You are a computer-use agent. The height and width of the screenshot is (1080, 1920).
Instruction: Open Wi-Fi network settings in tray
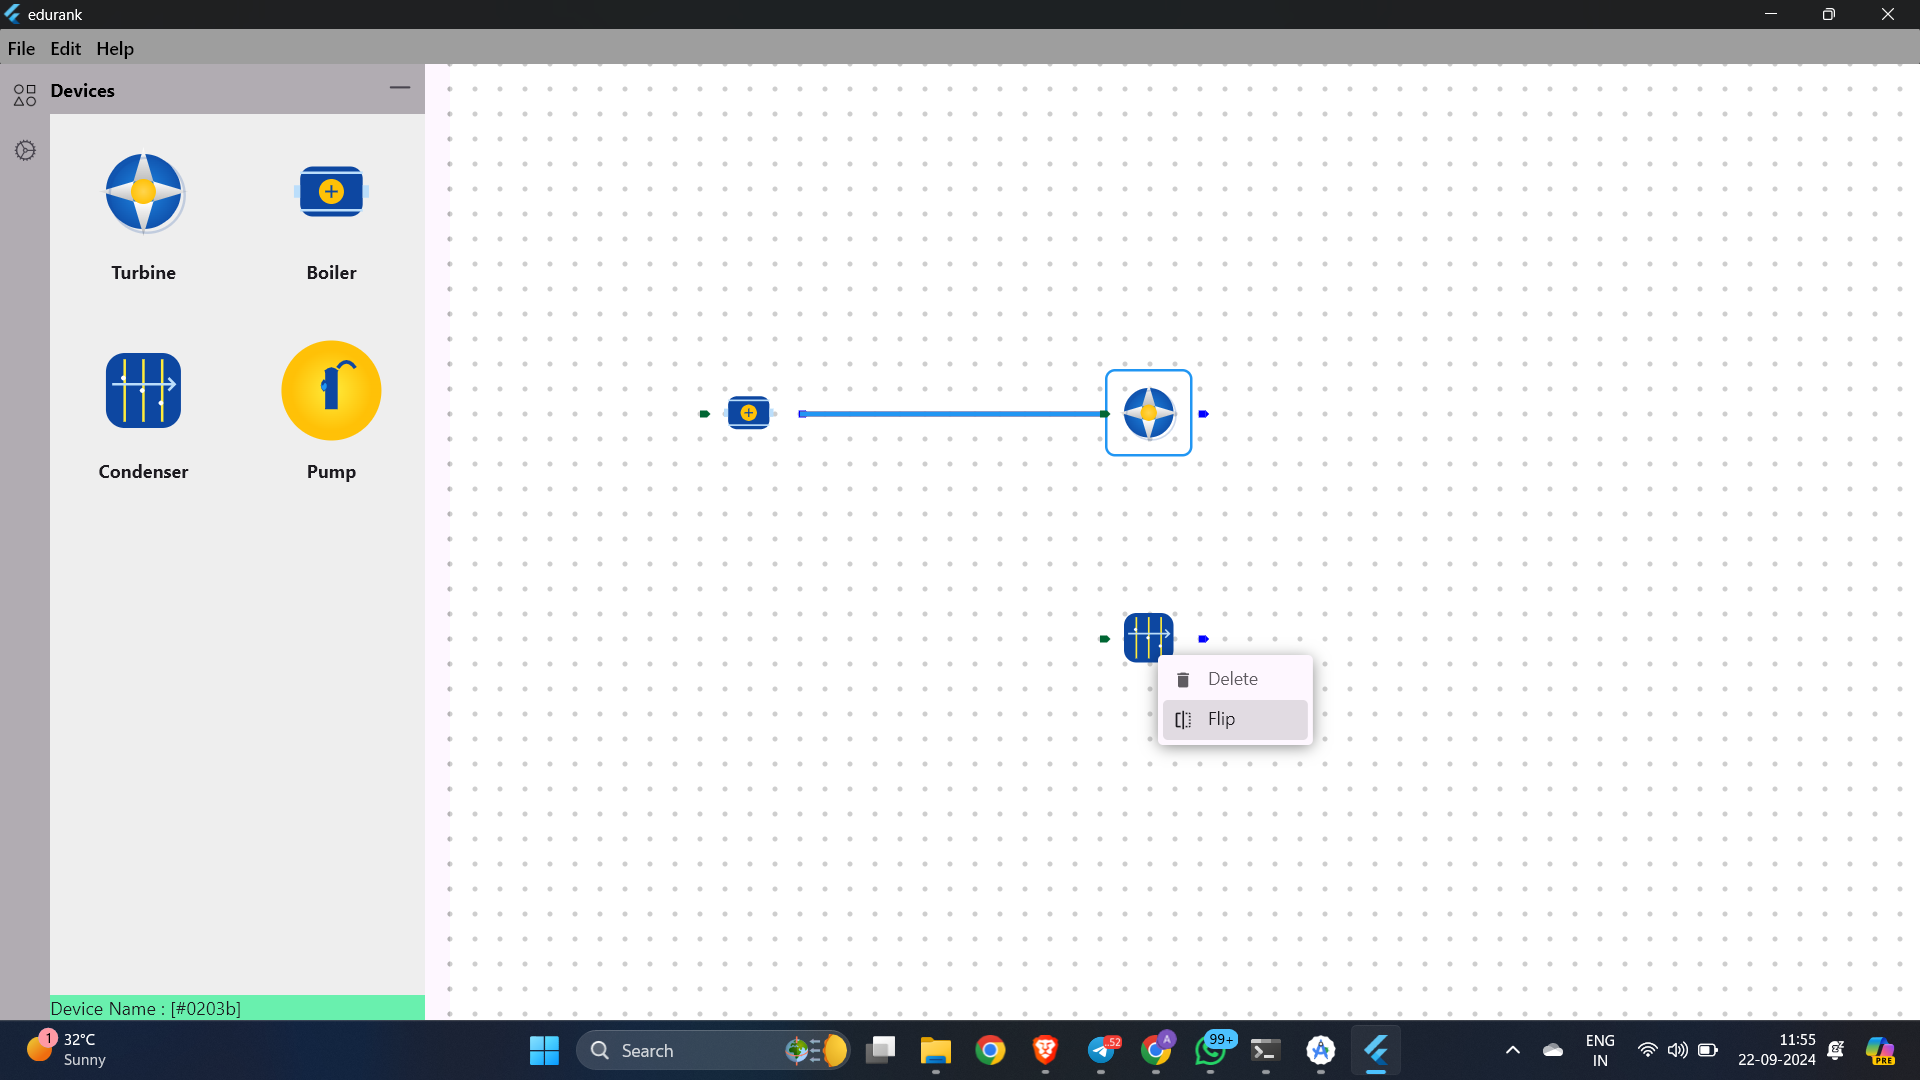point(1647,1050)
